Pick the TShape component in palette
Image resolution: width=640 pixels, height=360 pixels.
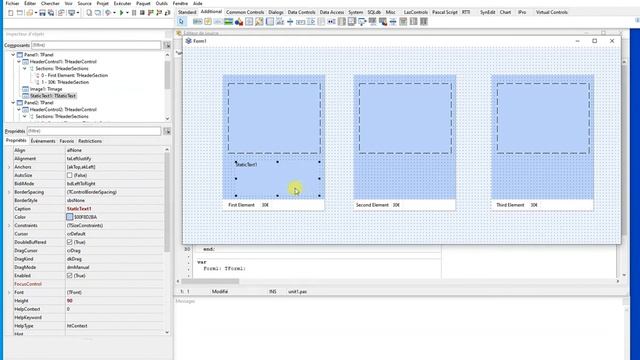click(239, 21)
